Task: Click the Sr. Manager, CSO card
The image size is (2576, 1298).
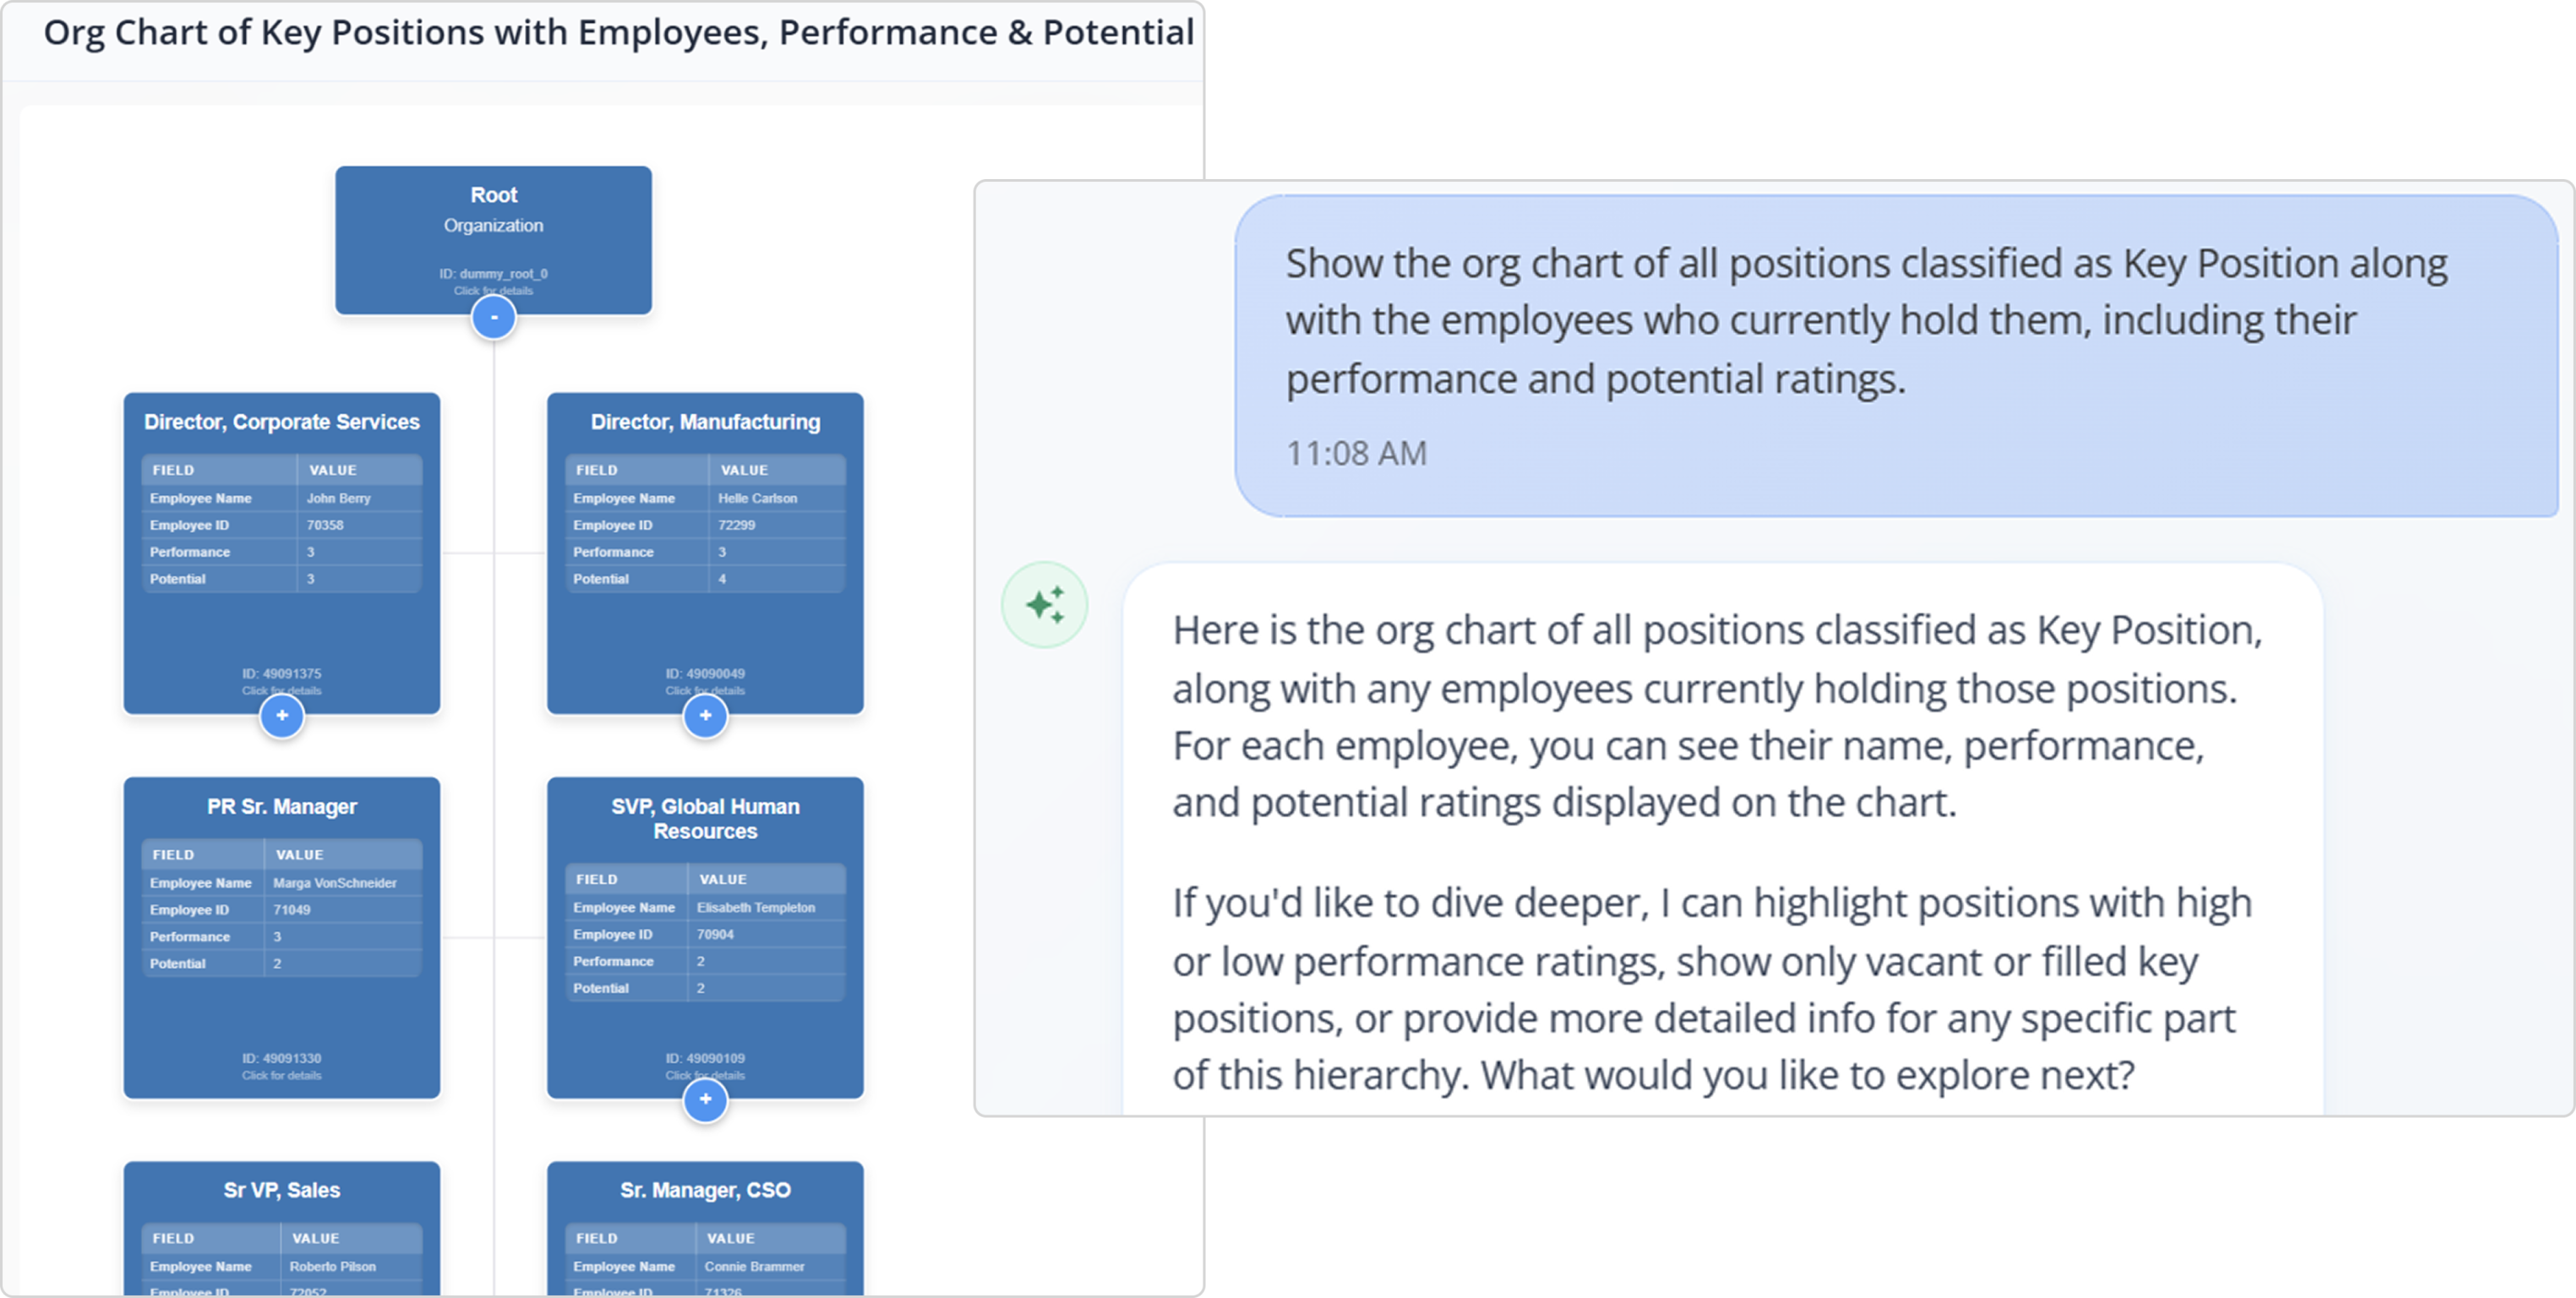Action: pos(705,1190)
